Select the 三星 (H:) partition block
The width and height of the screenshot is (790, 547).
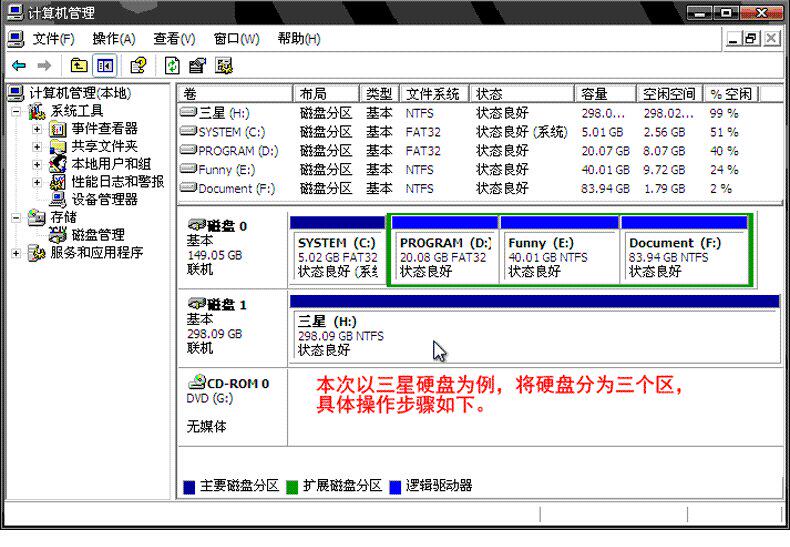click(x=535, y=335)
